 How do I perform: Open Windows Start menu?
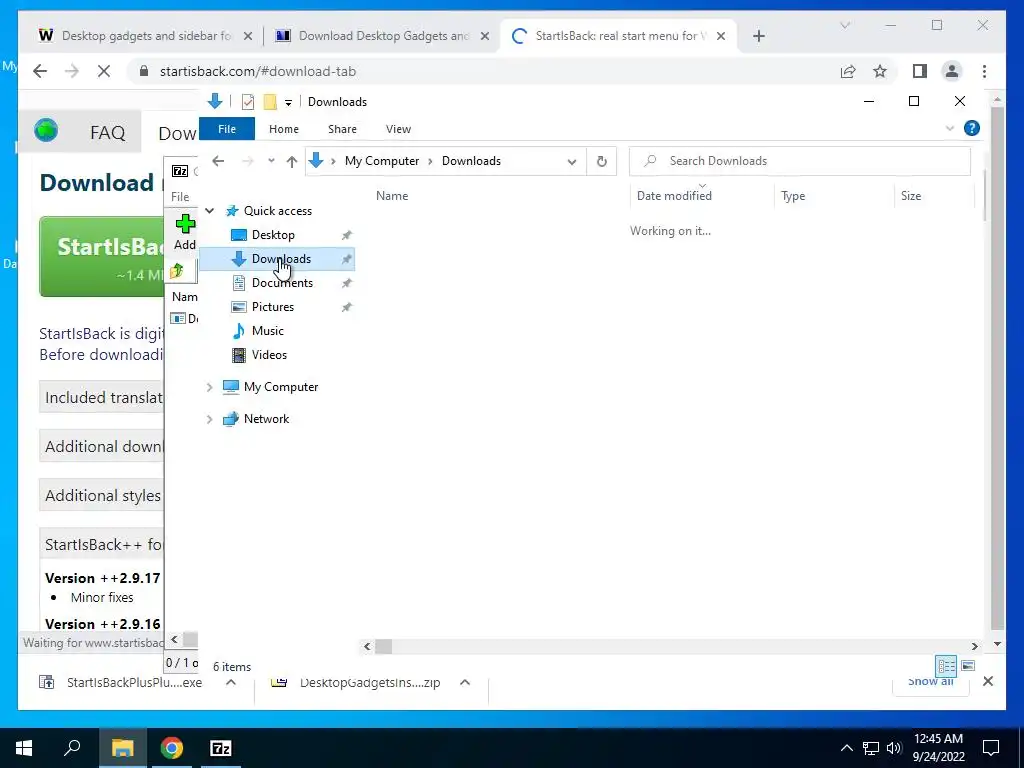(24, 748)
